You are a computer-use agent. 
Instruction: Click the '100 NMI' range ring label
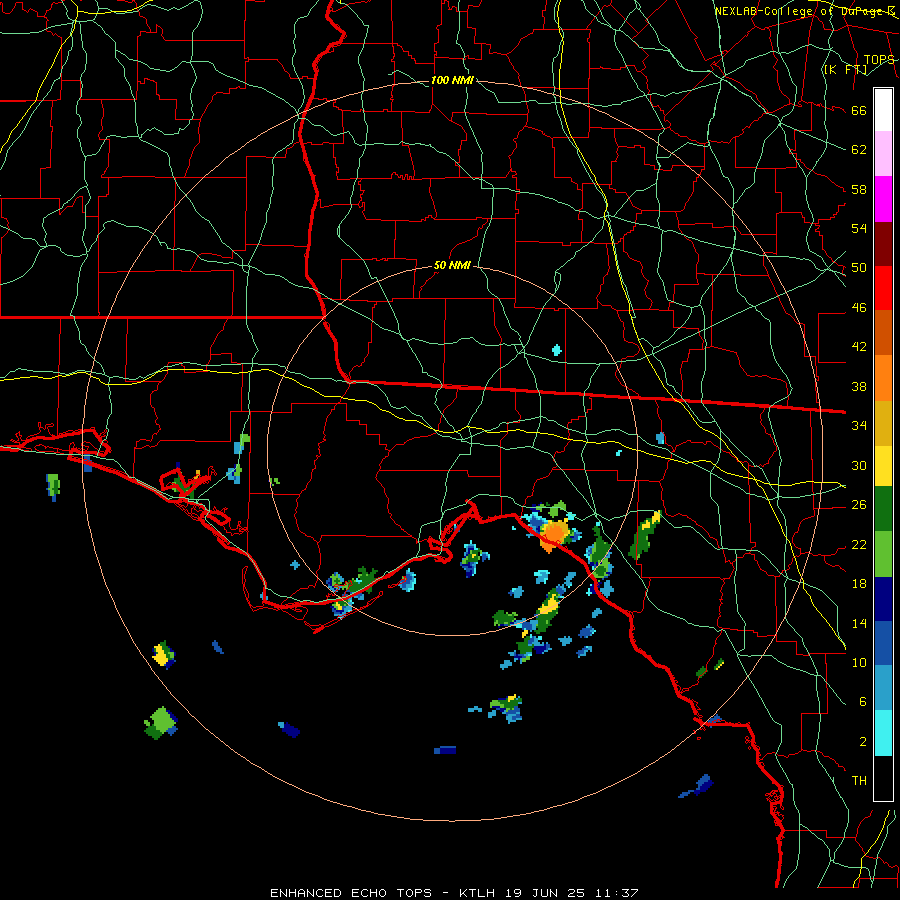pos(452,80)
